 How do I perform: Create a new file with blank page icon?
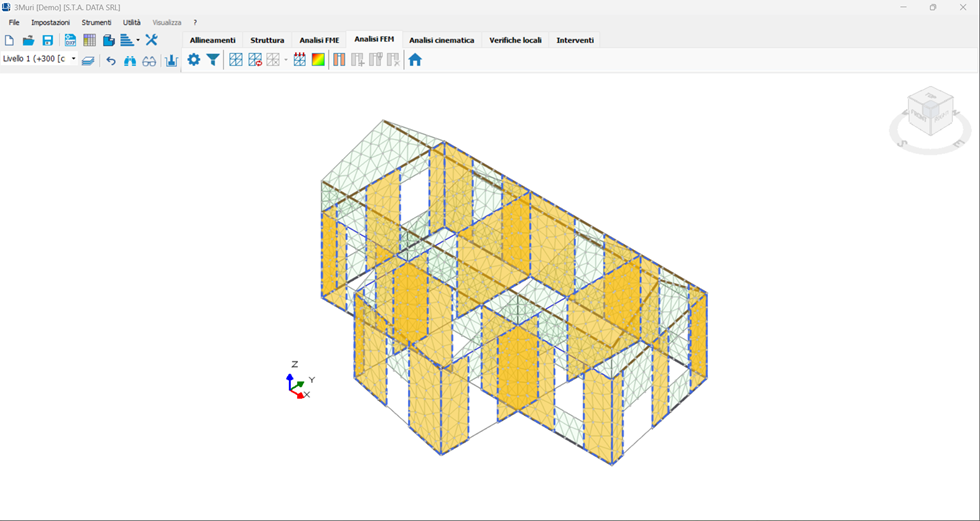9,40
